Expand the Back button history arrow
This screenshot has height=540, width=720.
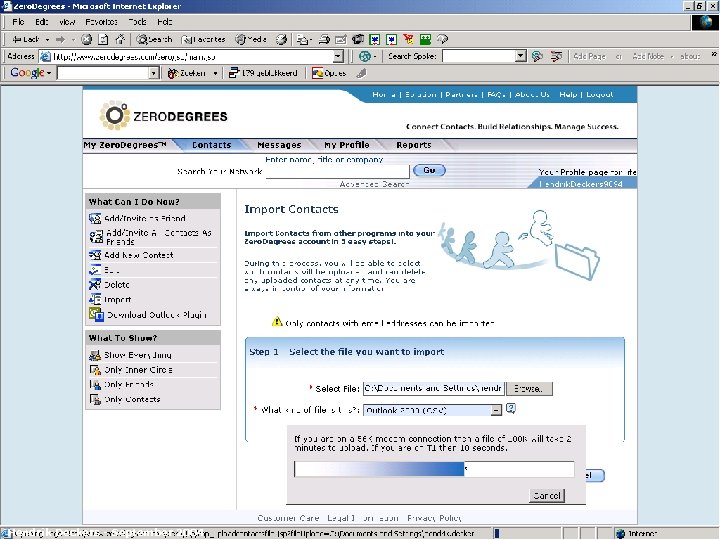coord(47,40)
